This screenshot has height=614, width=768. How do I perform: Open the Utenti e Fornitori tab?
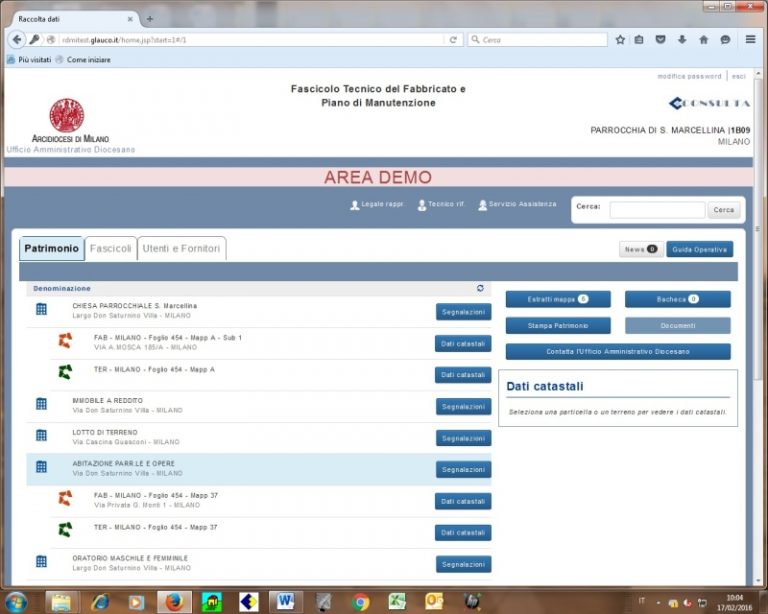181,248
